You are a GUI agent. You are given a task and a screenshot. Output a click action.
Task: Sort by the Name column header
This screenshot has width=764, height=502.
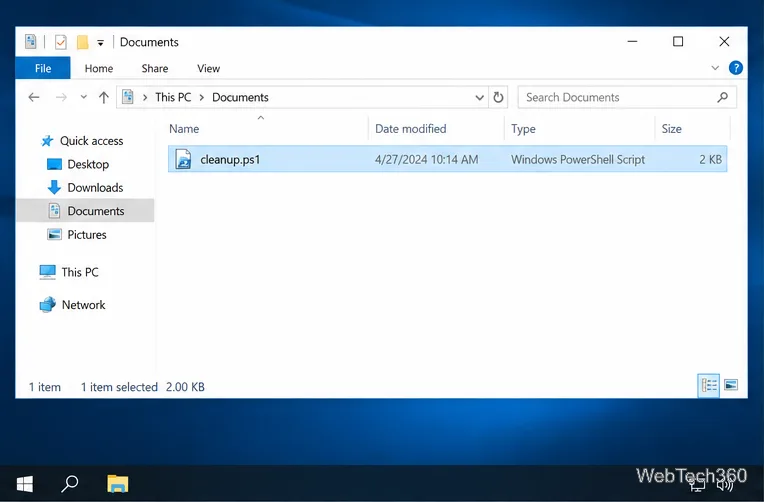click(184, 129)
